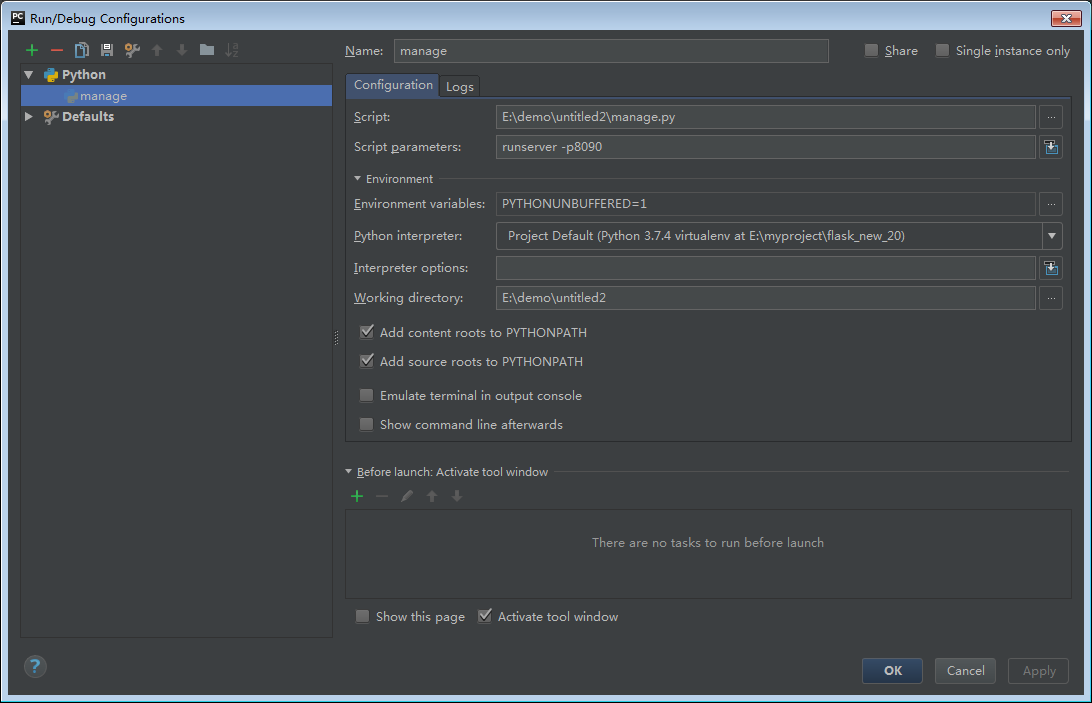The image size is (1092, 703).
Task: Click the browse button next to Script path
Action: click(x=1050, y=117)
